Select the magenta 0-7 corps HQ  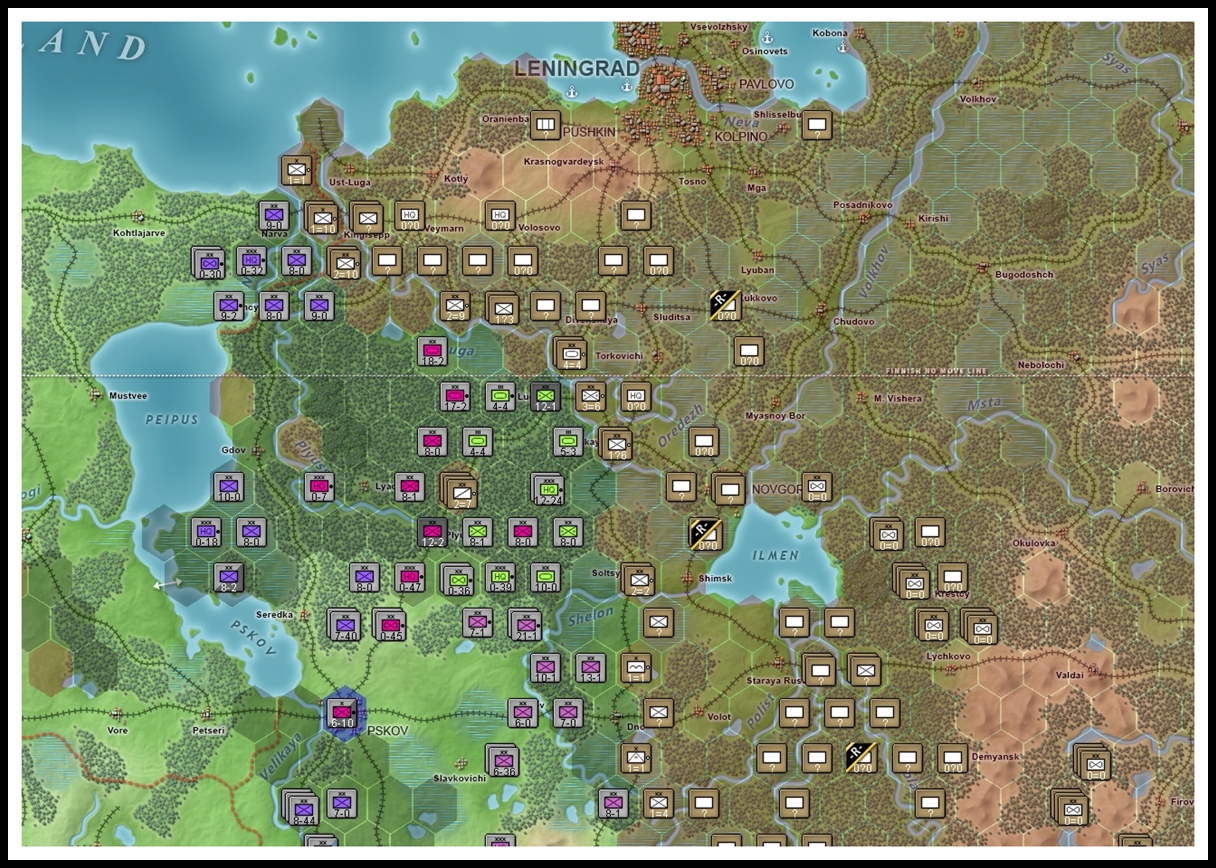pyautogui.click(x=319, y=487)
